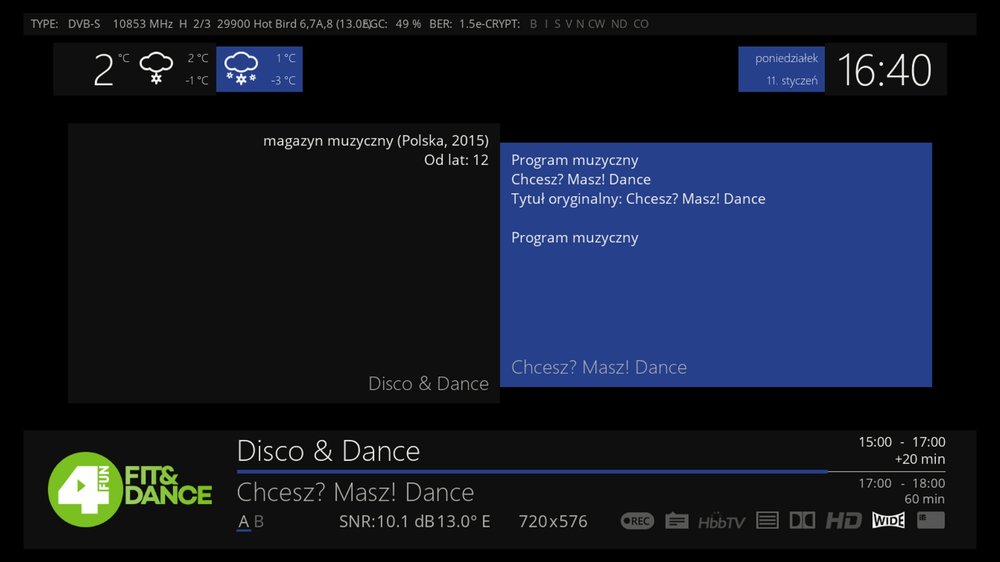This screenshot has width=1000, height=562.
Task: Click next programme title Chcesz? Masz! Dance
Action: click(355, 492)
